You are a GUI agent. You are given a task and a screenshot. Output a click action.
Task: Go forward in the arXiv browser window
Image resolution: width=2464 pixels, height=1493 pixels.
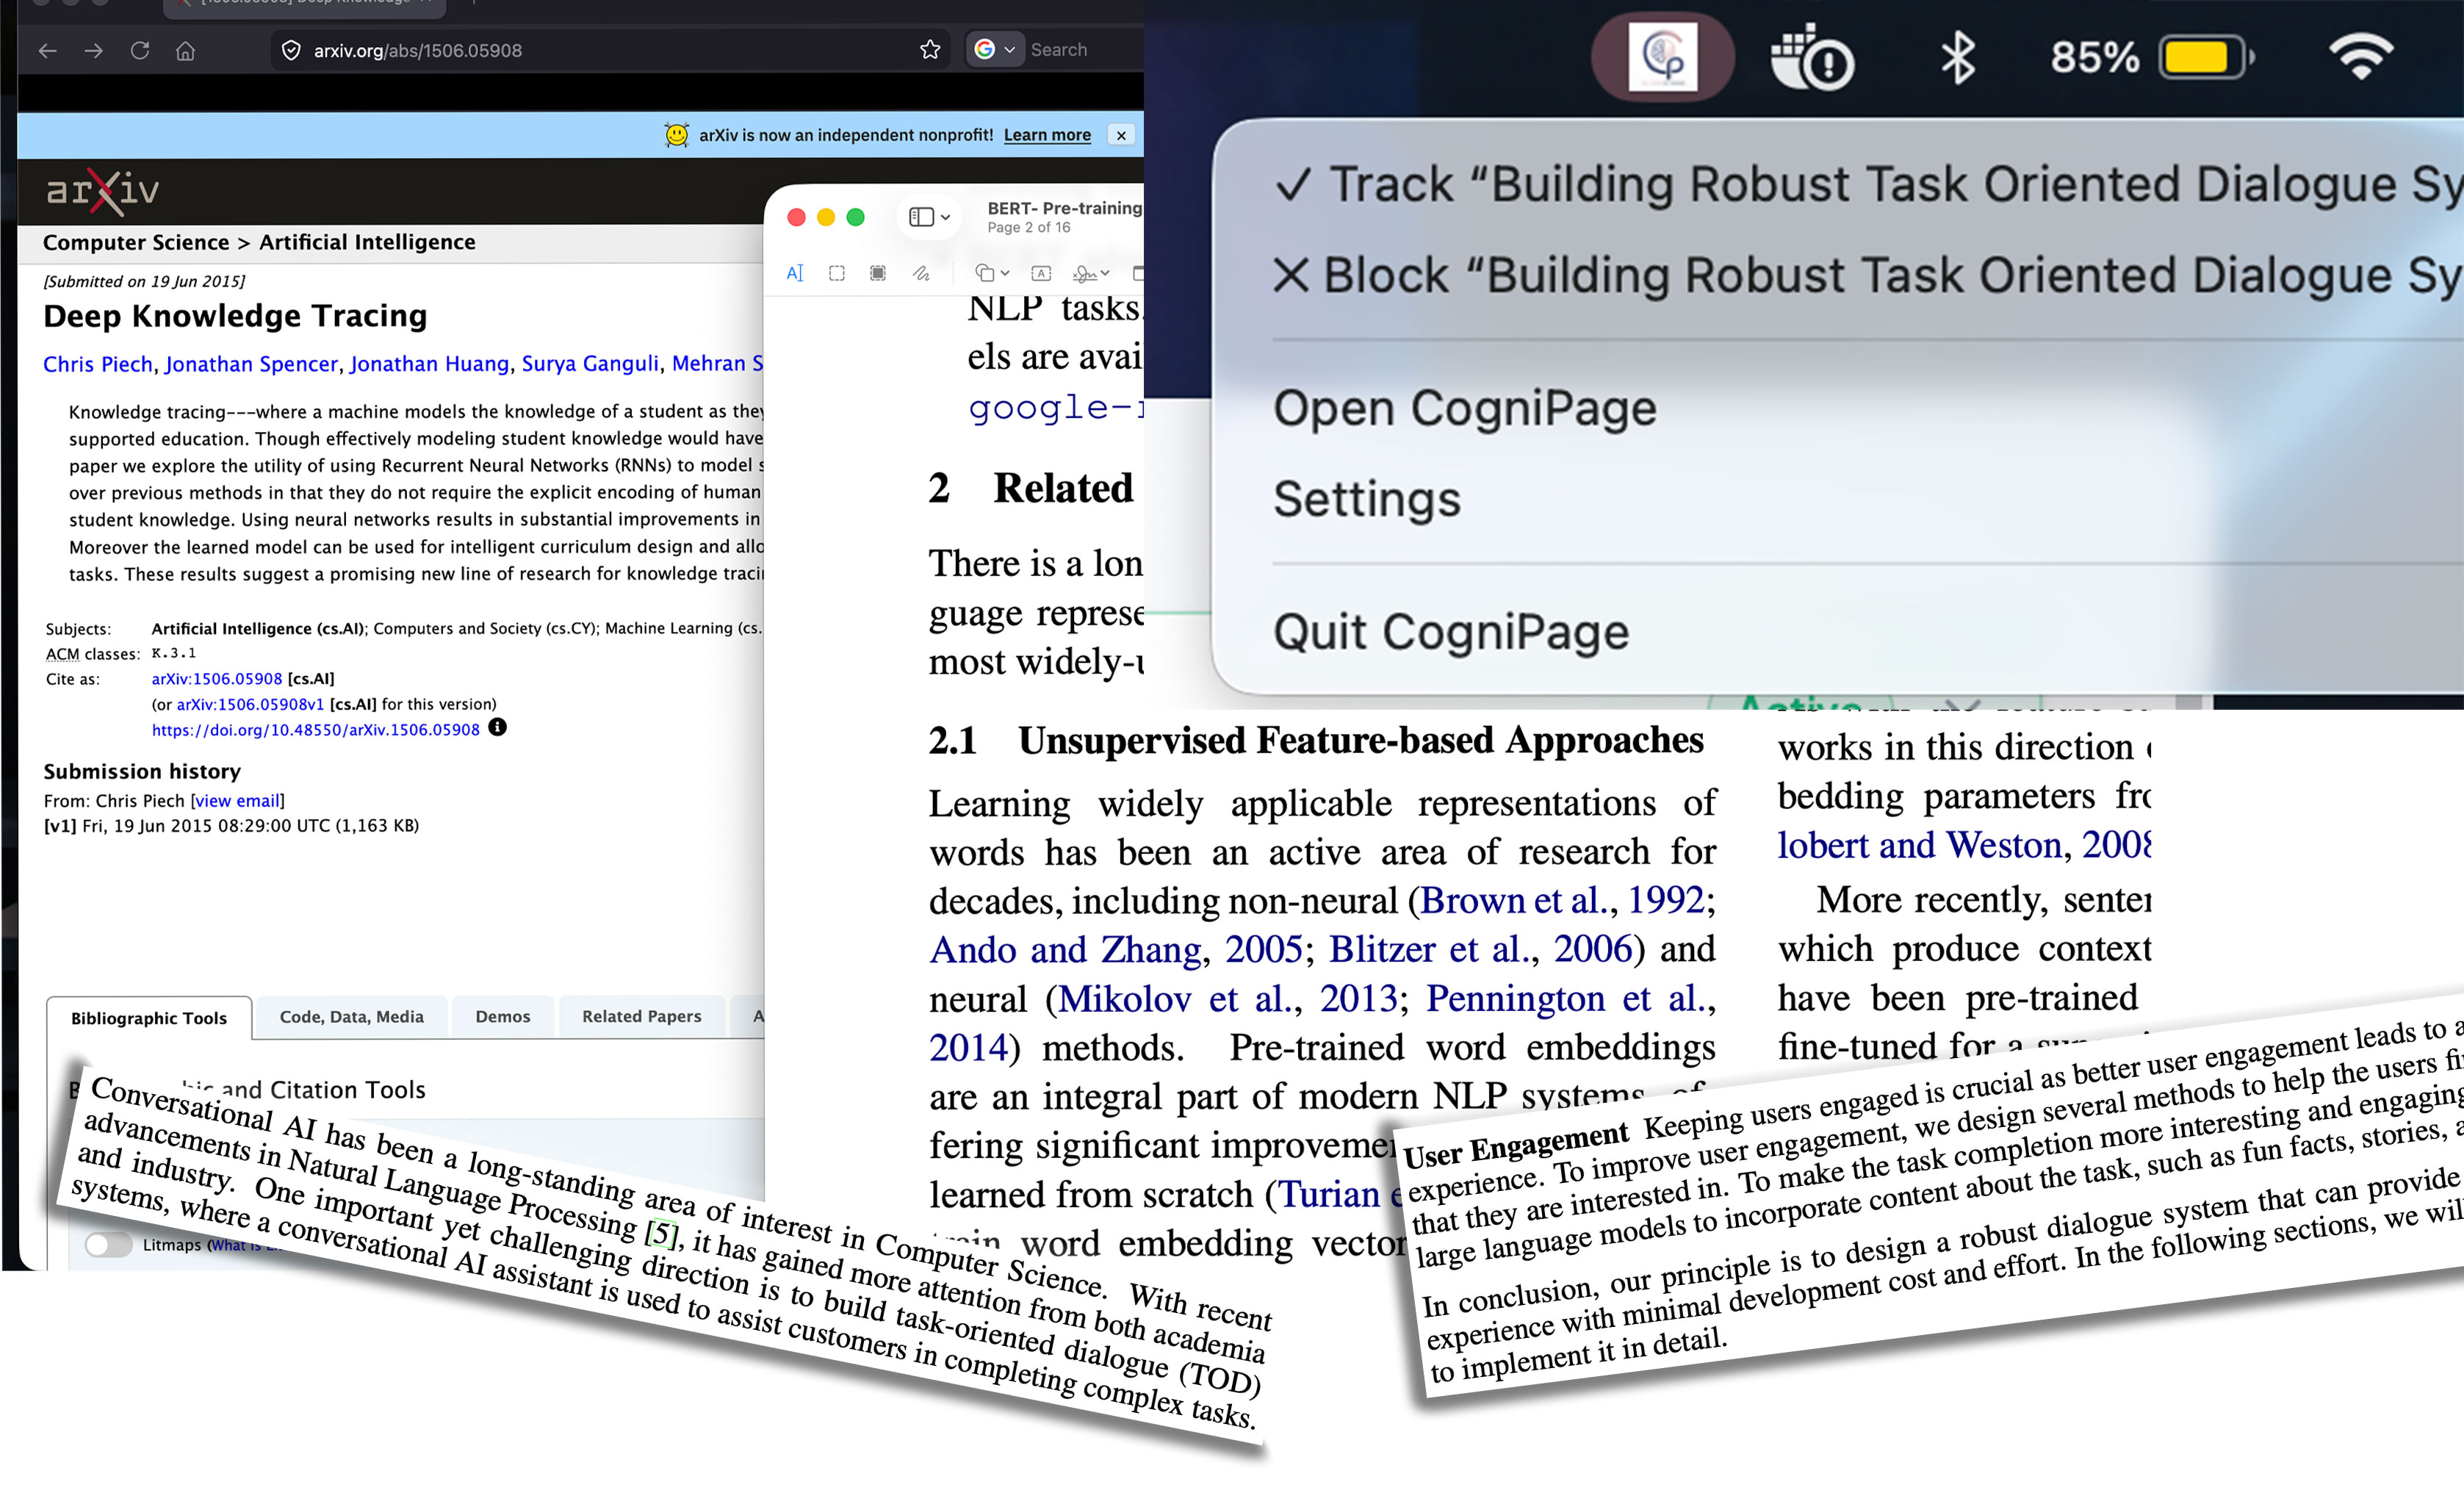(93, 50)
